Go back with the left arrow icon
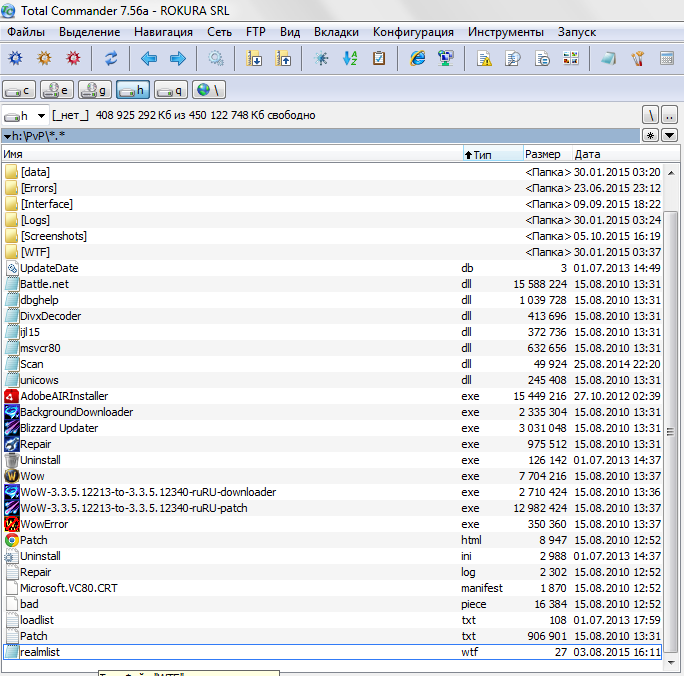The height and width of the screenshot is (676, 684). click(x=149, y=58)
